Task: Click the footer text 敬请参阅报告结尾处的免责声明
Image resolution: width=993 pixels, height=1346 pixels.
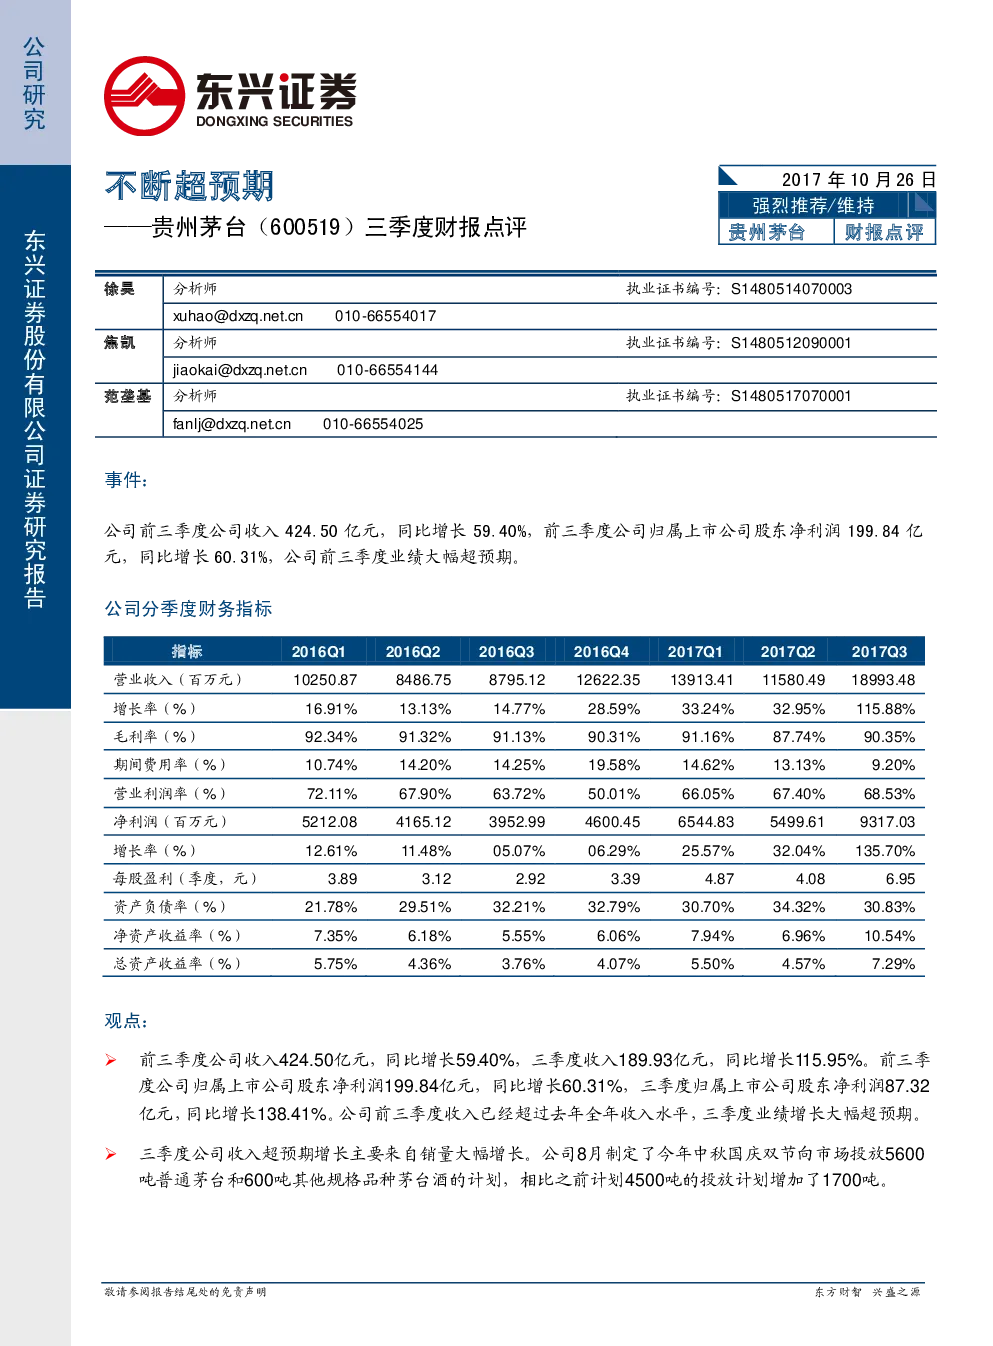Action: coord(186,1292)
